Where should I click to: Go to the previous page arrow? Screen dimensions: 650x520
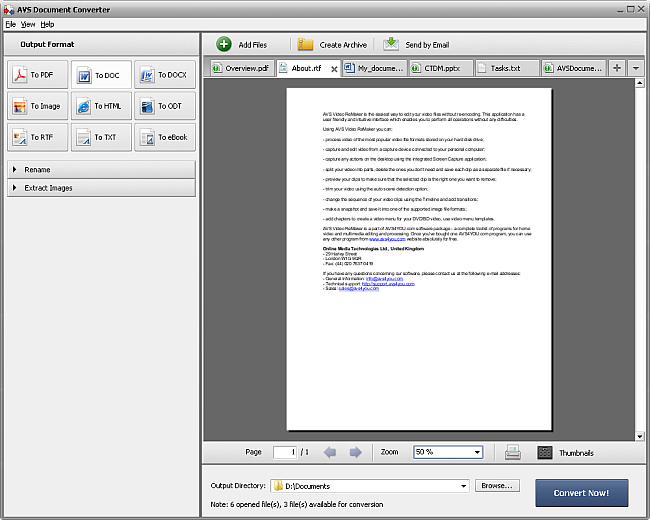click(331, 452)
